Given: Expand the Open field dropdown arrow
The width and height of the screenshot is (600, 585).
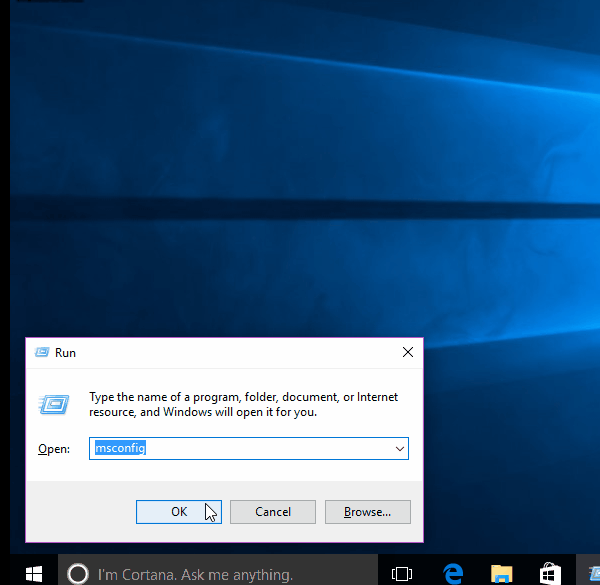Looking at the screenshot, I should click(399, 449).
